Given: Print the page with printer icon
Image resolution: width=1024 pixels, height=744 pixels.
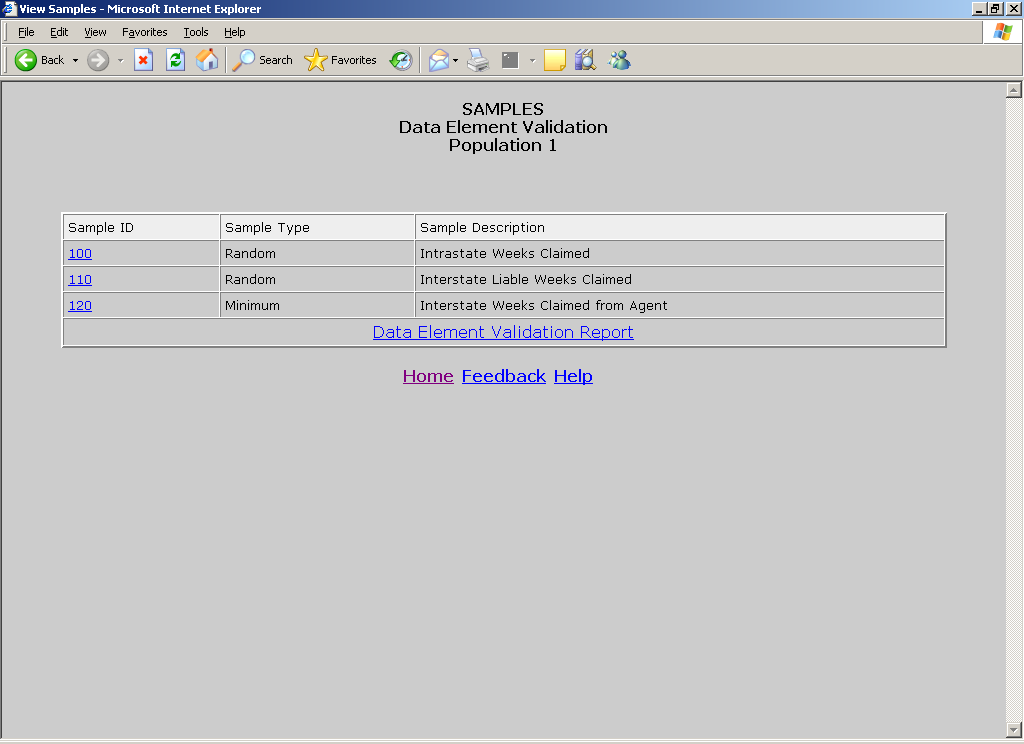Looking at the screenshot, I should (x=478, y=60).
